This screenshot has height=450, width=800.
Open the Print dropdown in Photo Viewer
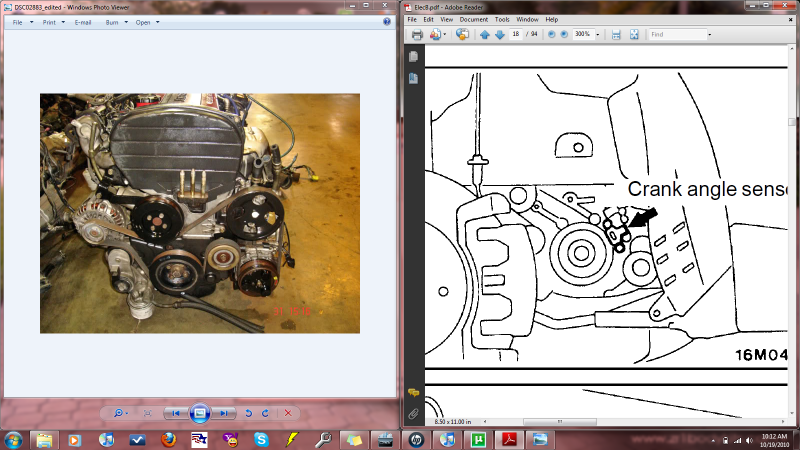[x=54, y=22]
